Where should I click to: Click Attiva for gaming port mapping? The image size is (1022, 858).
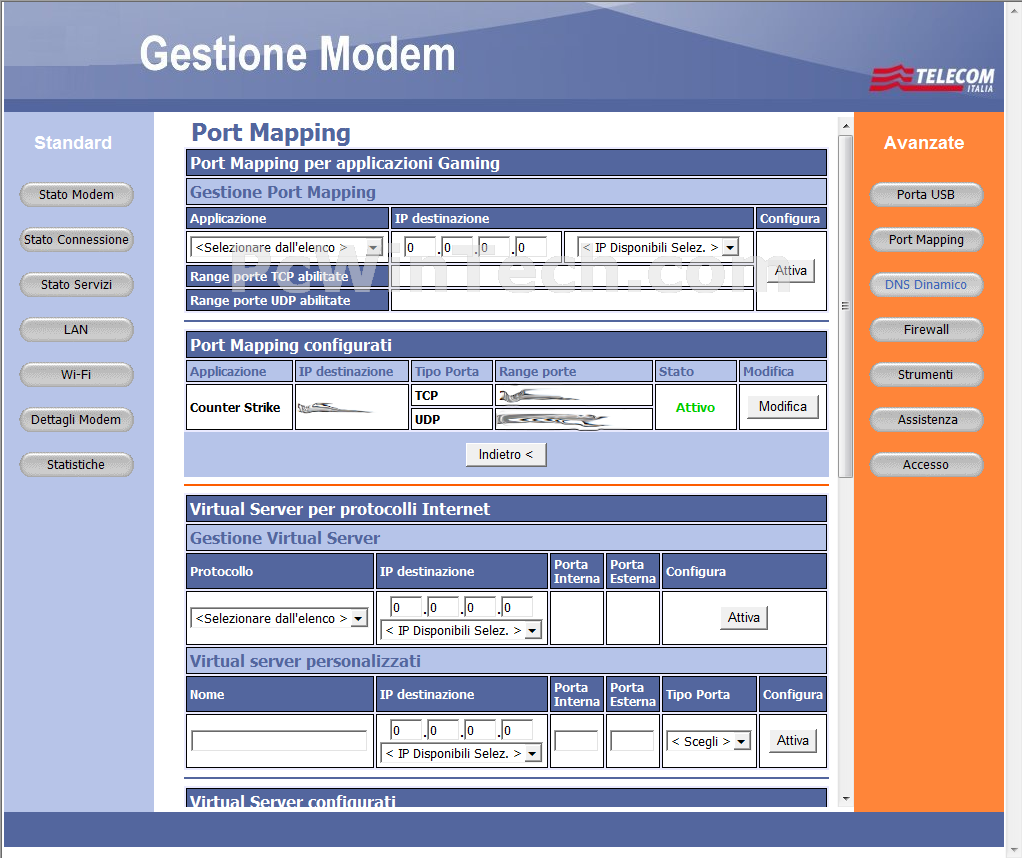click(791, 271)
